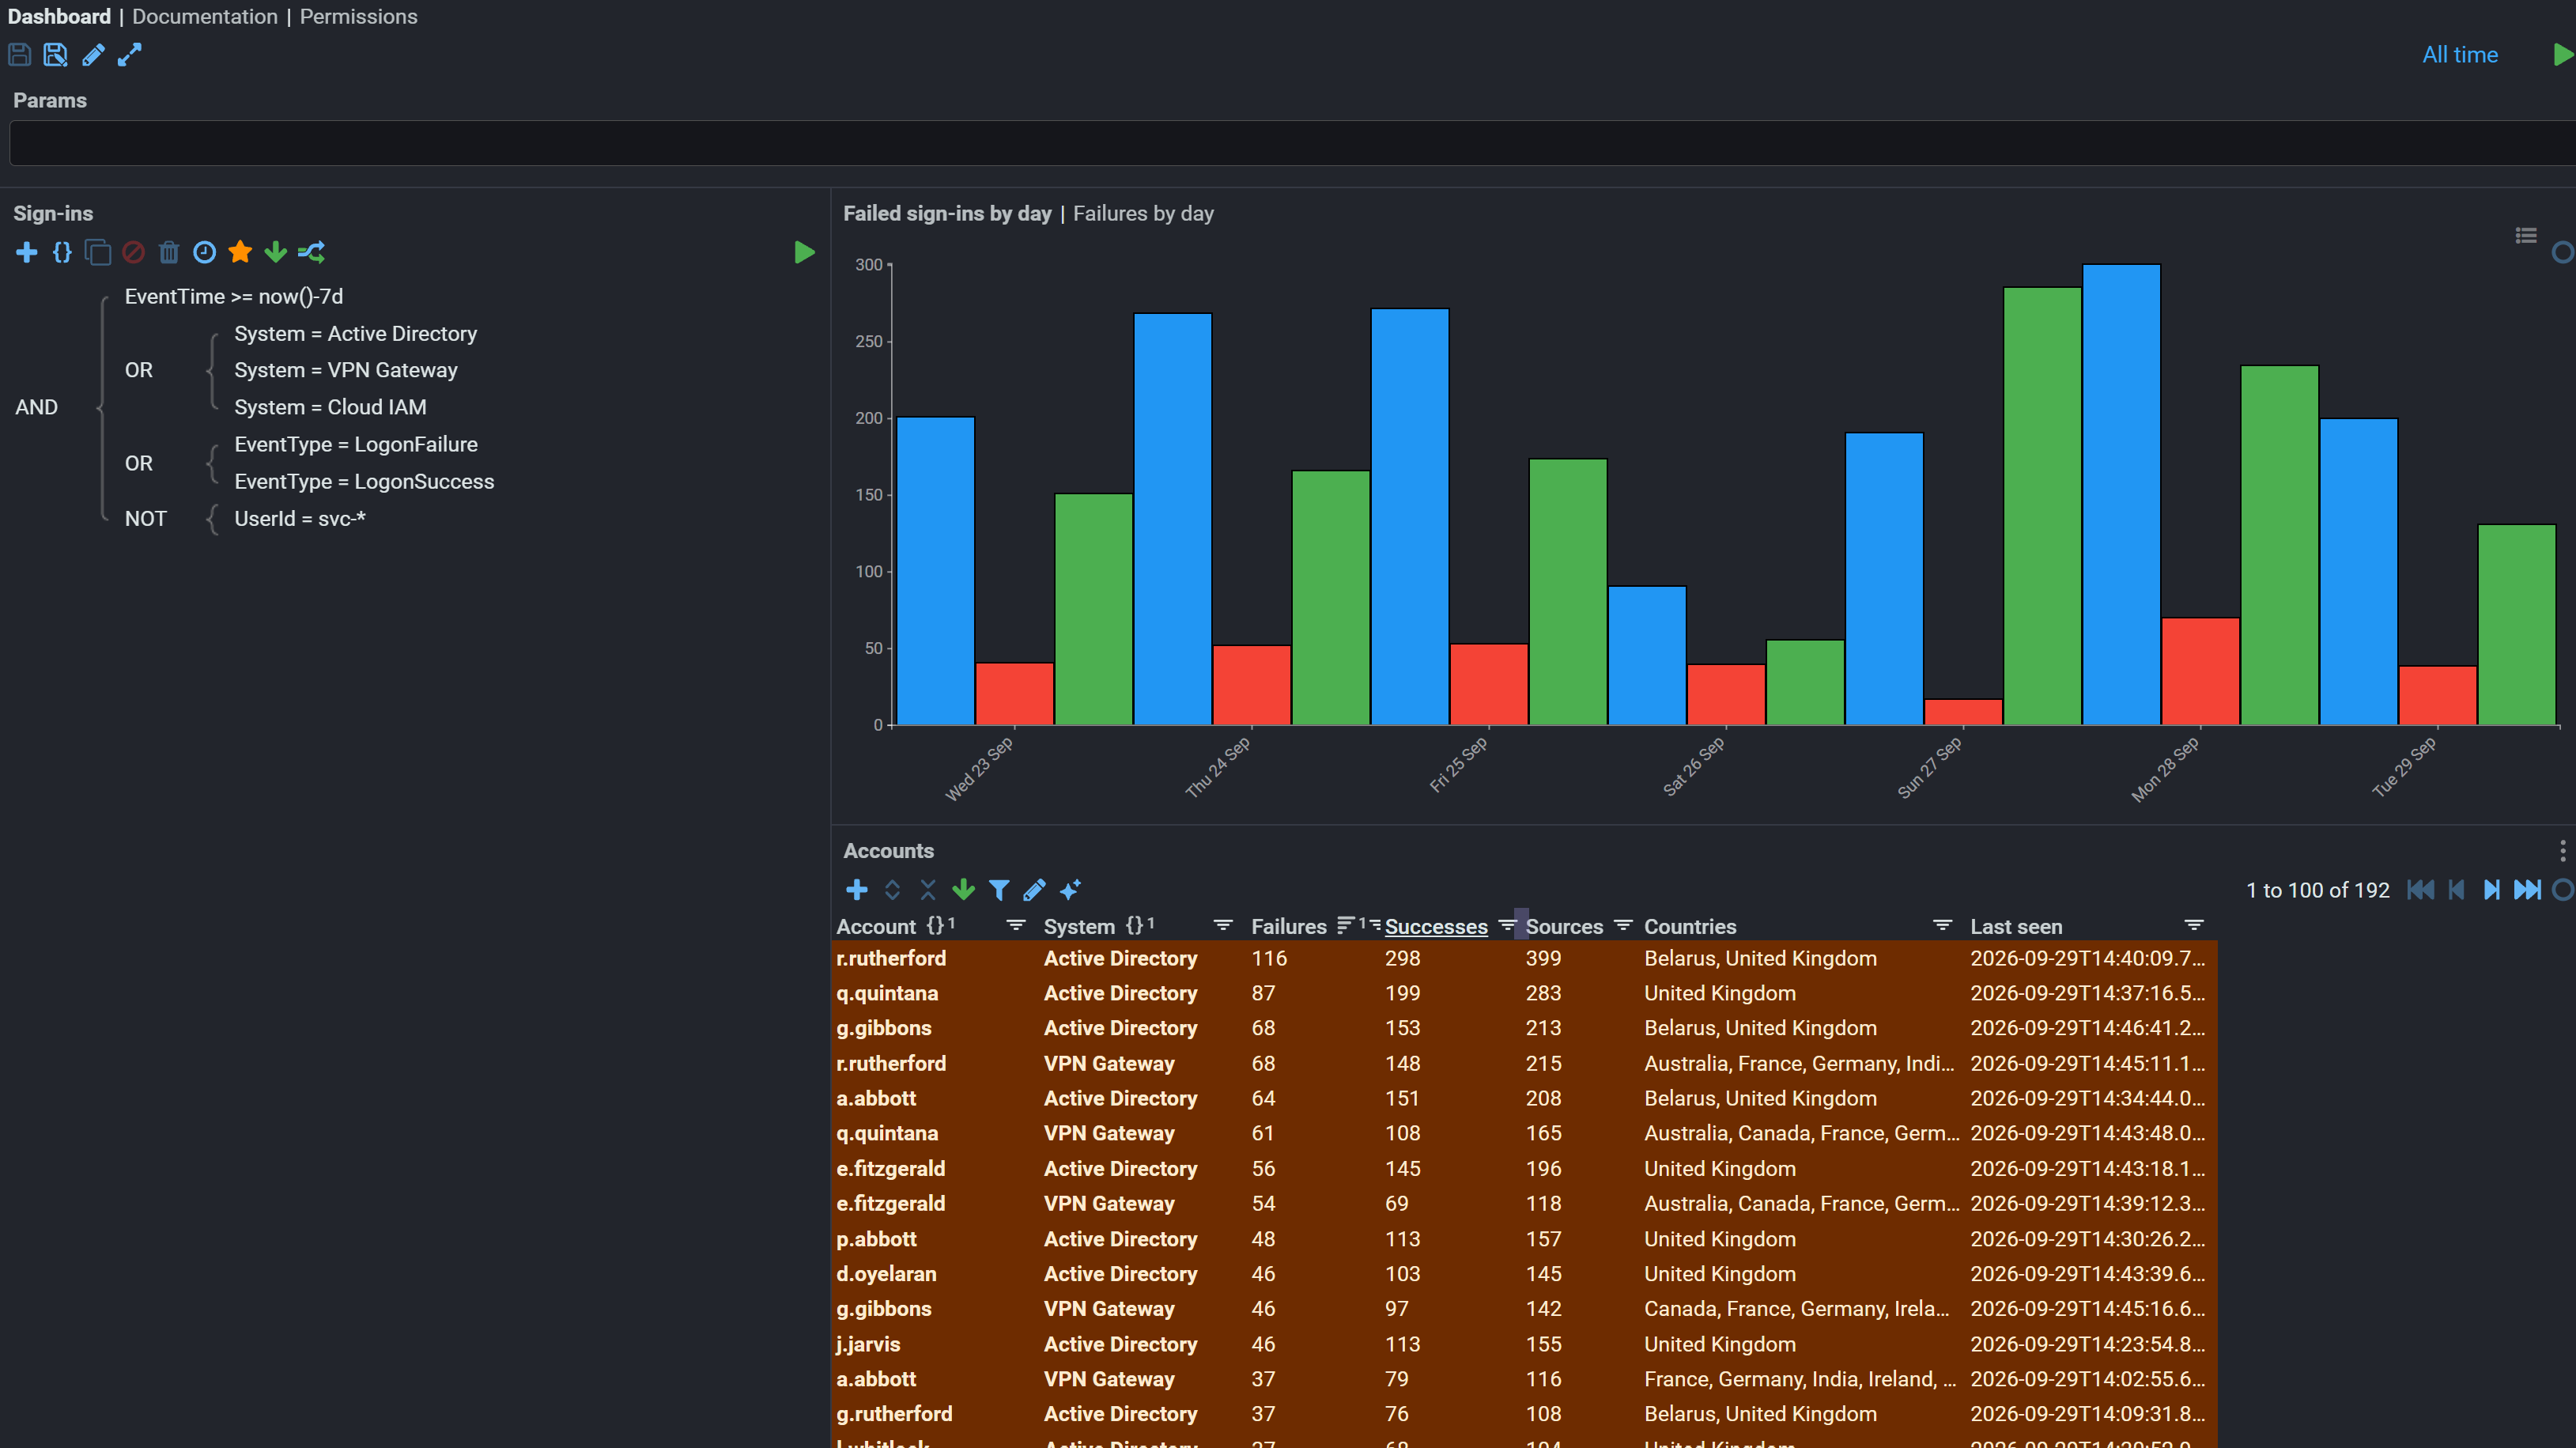
Task: Switch to Failed sign-ins by day tab
Action: coord(947,213)
